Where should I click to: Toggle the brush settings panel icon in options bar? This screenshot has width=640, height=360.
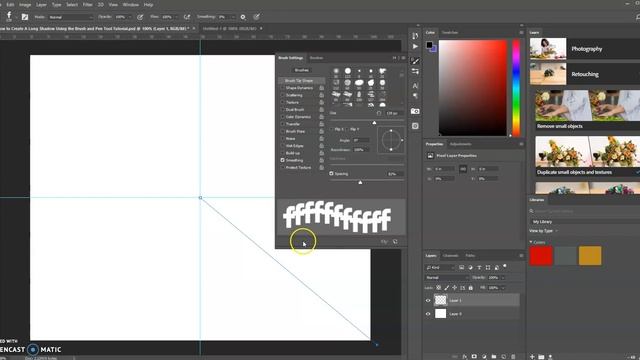[25, 17]
